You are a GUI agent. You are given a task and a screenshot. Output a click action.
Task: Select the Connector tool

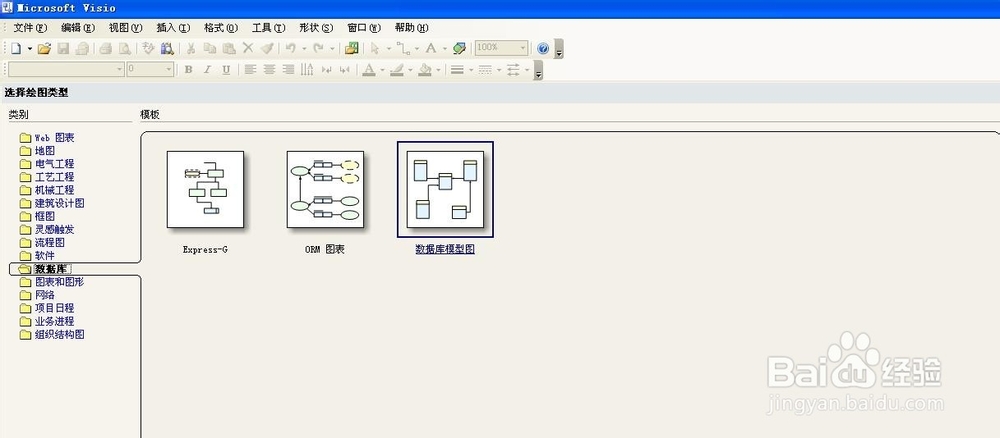tap(403, 48)
